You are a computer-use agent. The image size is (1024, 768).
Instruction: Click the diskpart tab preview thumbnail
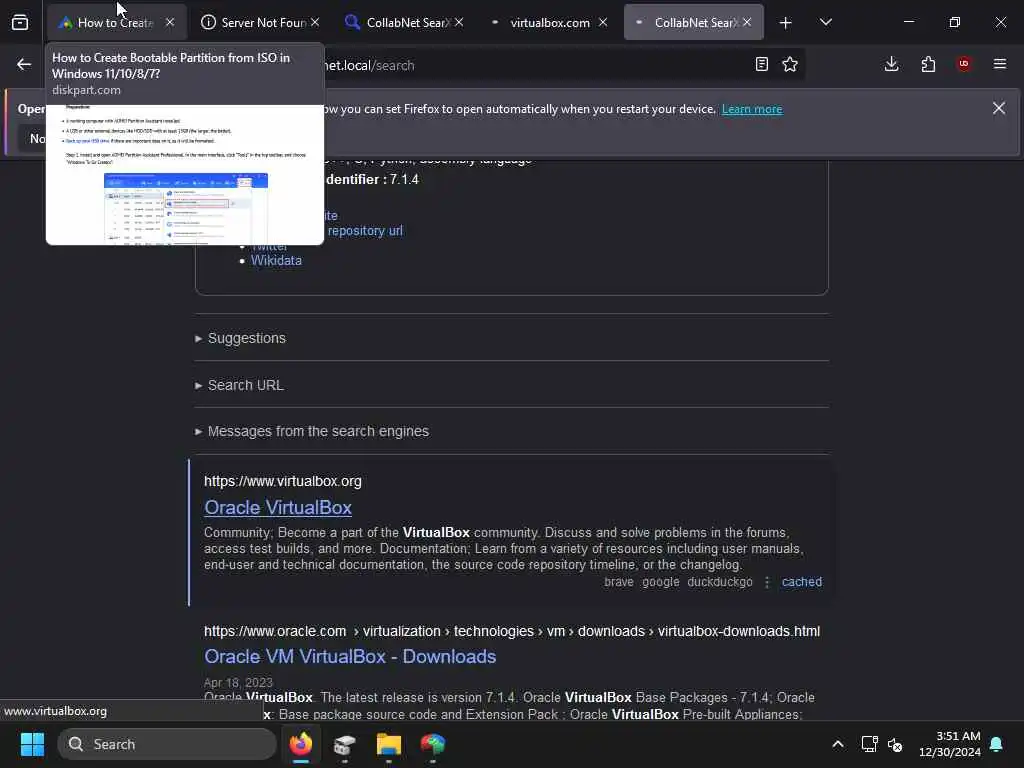click(185, 175)
